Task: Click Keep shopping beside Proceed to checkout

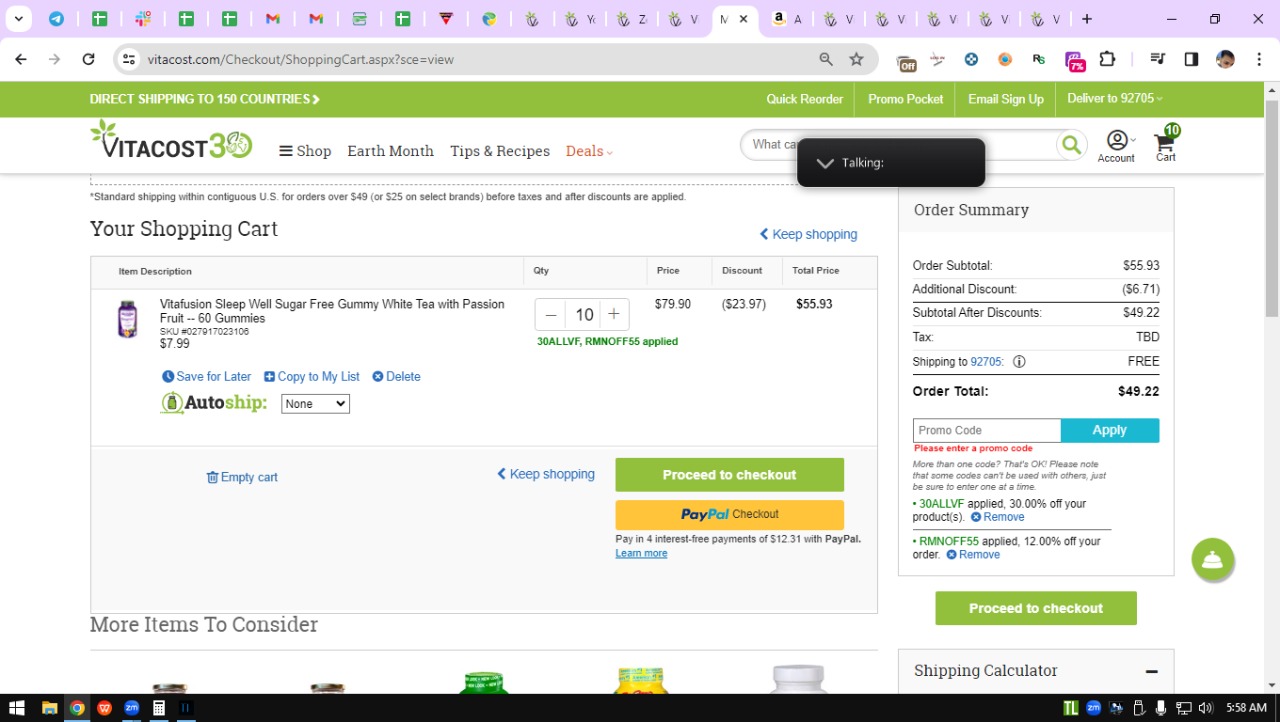Action: (546, 474)
